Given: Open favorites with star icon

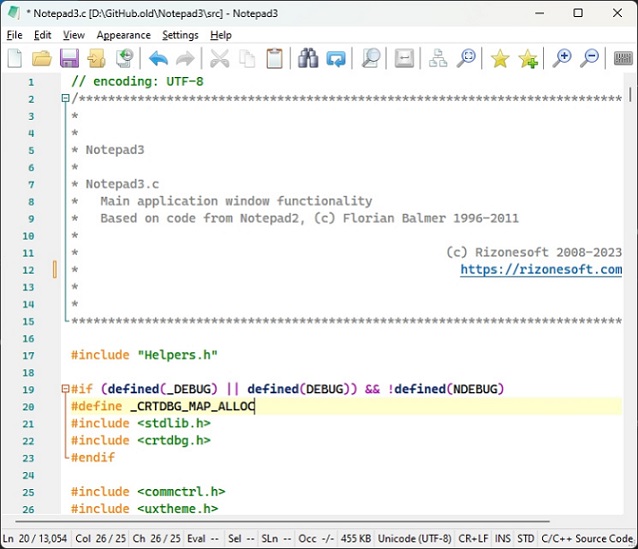Looking at the screenshot, I should tap(500, 59).
